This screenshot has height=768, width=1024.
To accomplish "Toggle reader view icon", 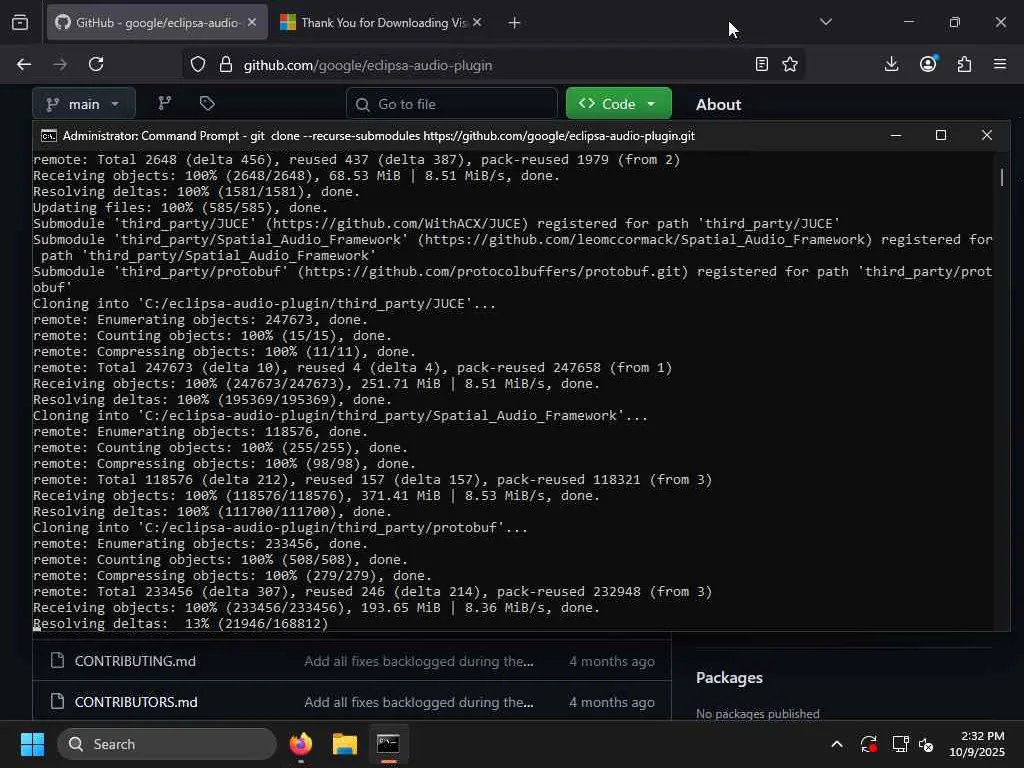I will (761, 64).
